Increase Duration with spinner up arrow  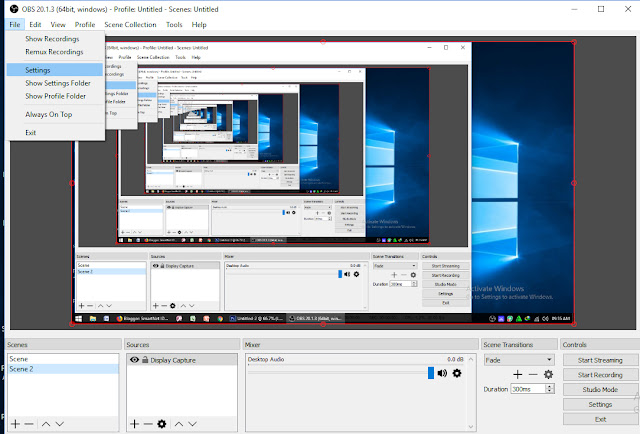point(550,386)
